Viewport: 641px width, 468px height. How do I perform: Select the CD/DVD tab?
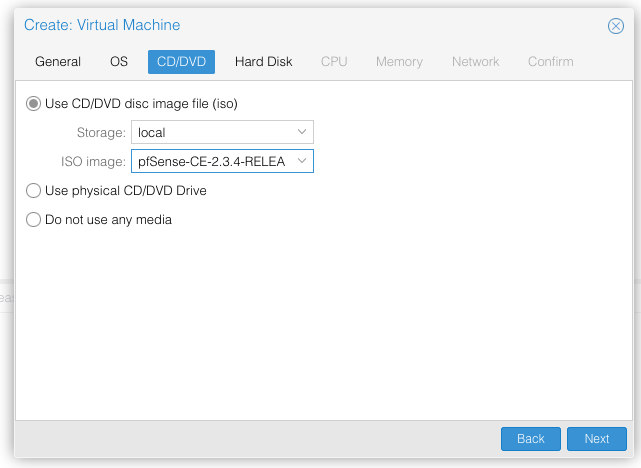181,62
